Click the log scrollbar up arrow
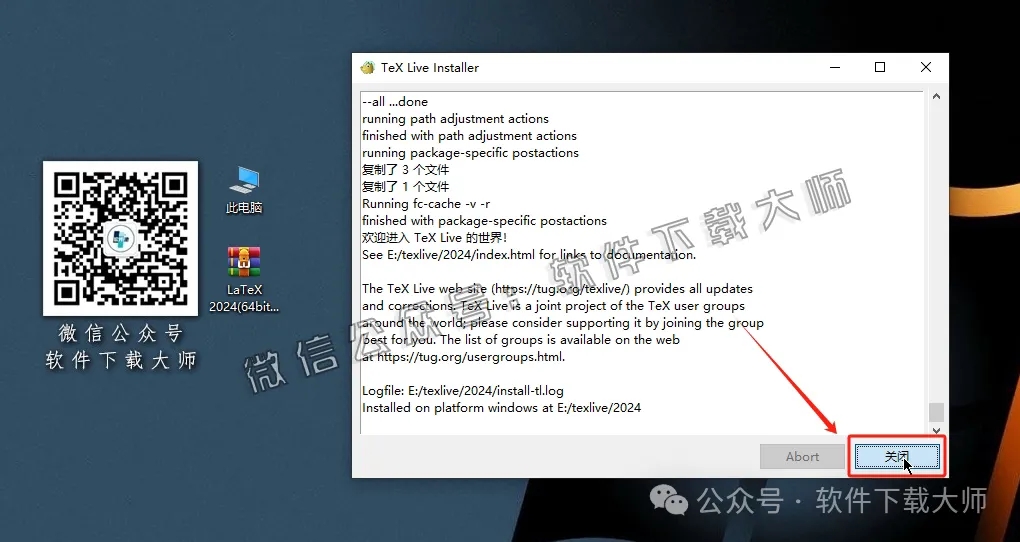 coord(936,96)
